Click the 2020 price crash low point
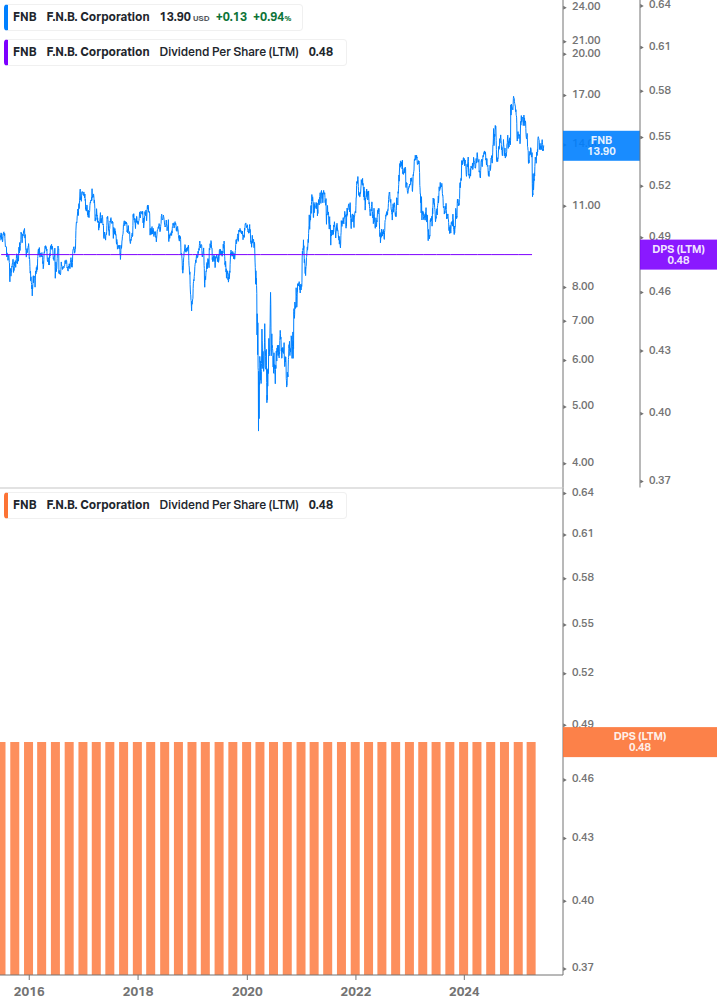This screenshot has width=717, height=1005. pos(258,429)
